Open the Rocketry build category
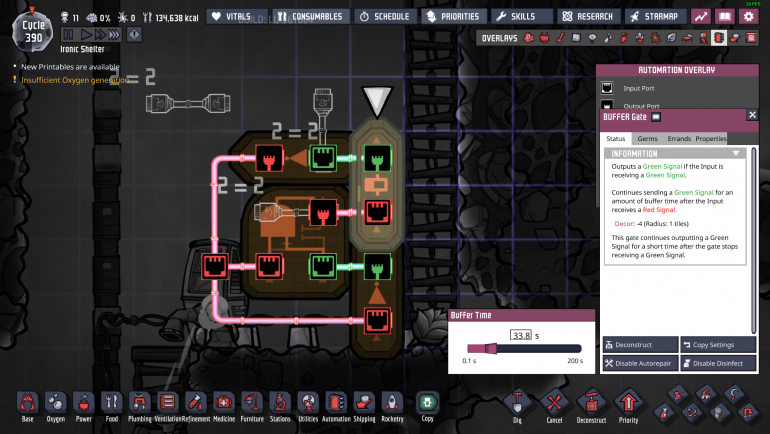Viewport: 770px width, 434px height. pos(392,407)
